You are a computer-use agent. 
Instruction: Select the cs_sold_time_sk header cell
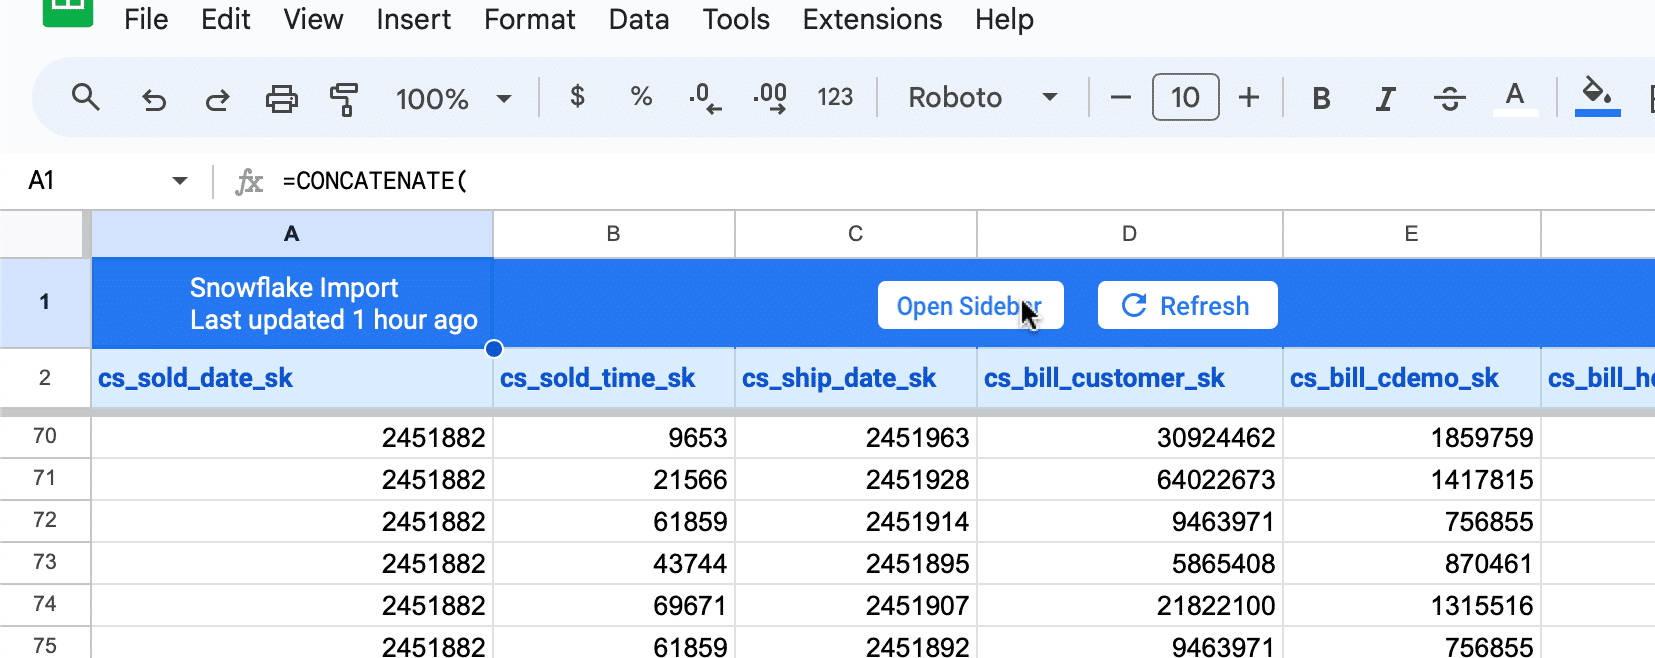point(614,378)
